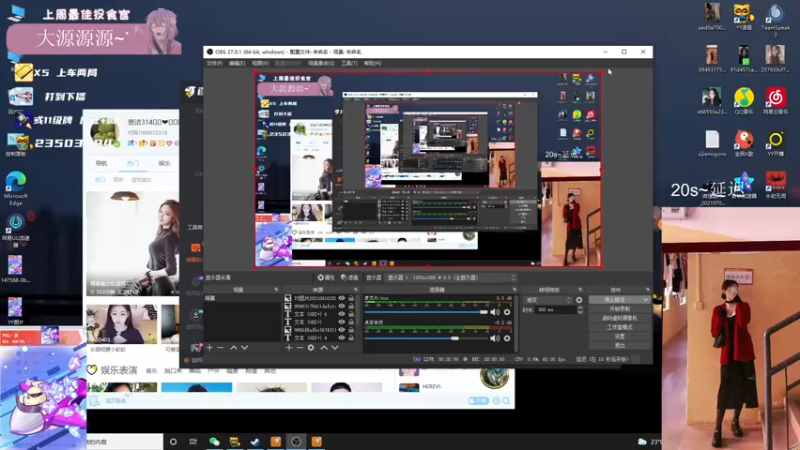
Task: Adjust the microphone volume slider
Action: click(426, 312)
